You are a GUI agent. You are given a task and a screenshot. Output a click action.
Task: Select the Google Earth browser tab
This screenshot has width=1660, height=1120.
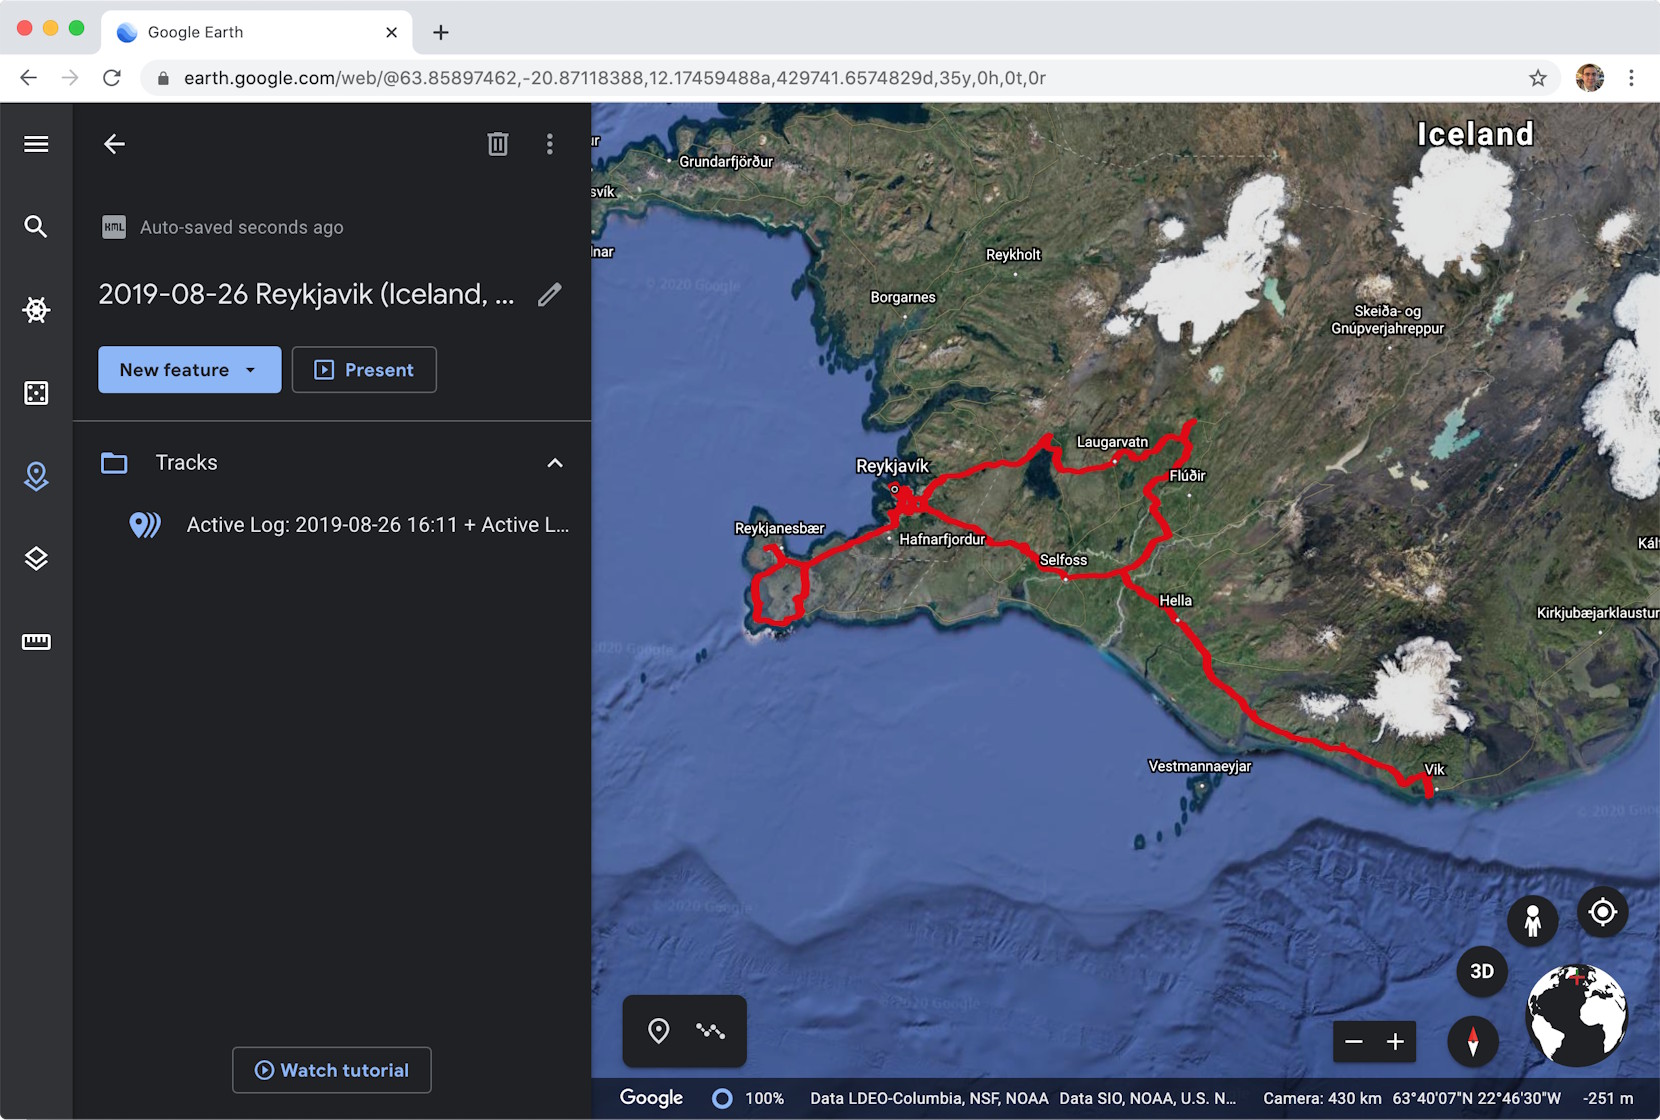click(257, 32)
